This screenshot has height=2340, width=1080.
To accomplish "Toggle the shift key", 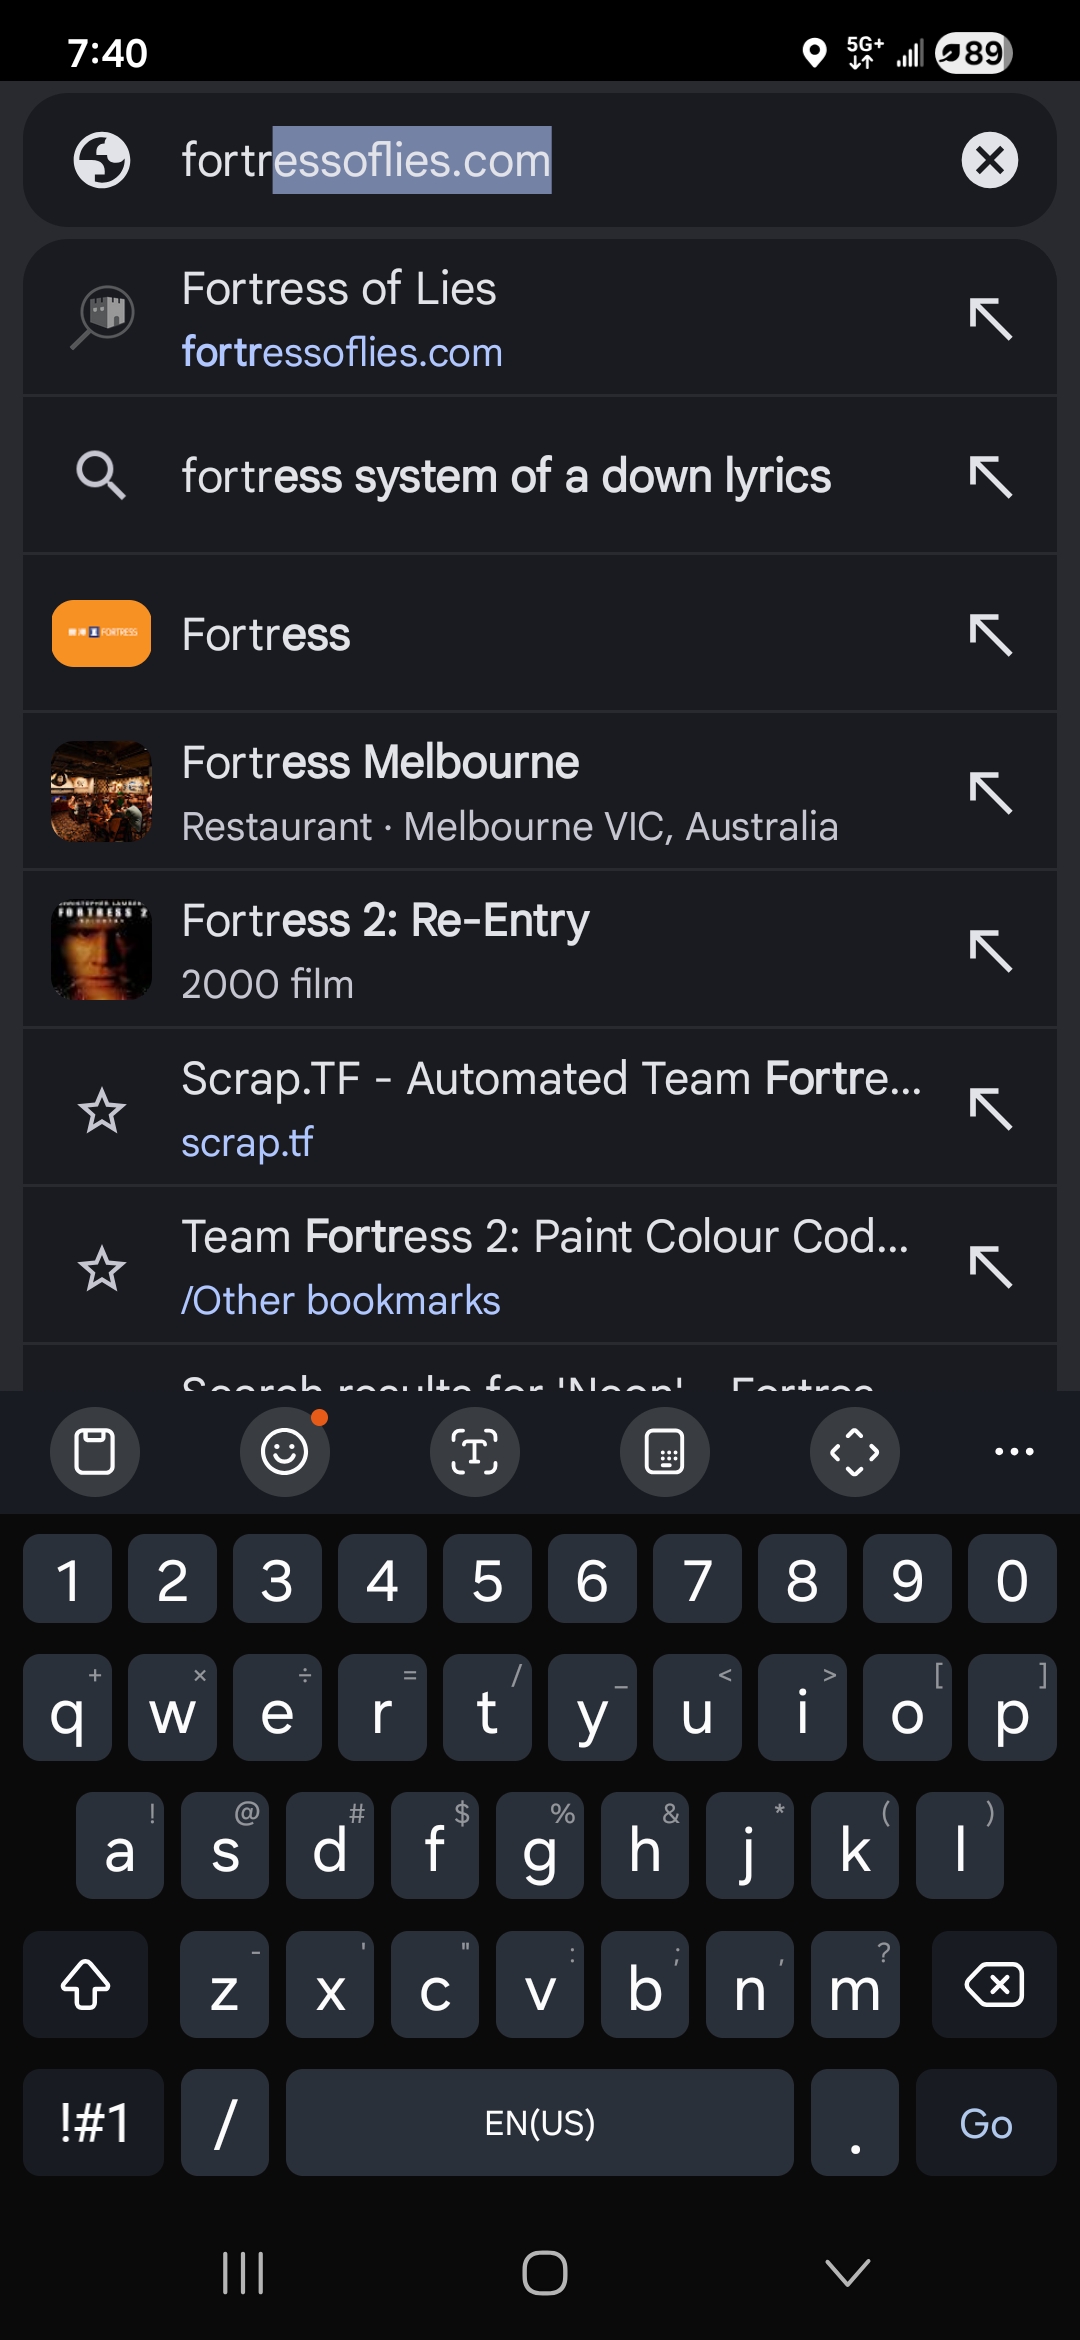I will 86,1985.
